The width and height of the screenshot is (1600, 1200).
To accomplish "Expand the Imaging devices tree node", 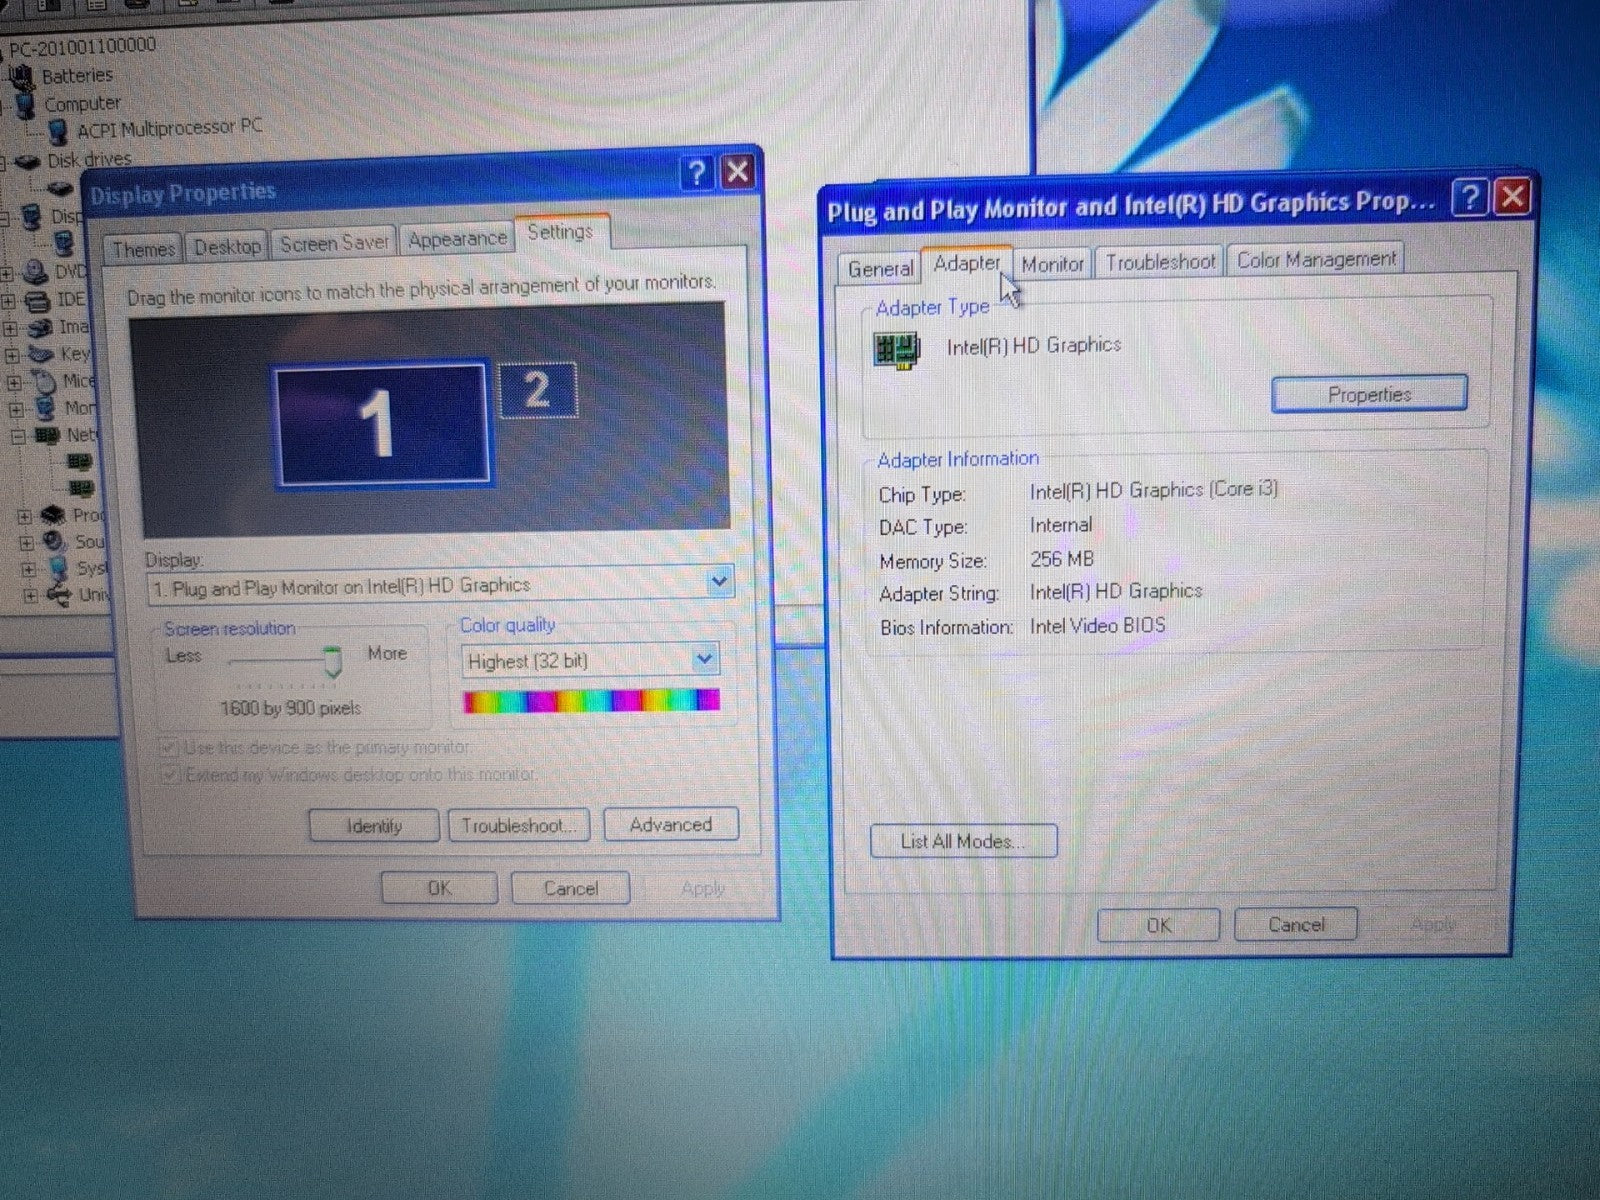I will point(11,328).
